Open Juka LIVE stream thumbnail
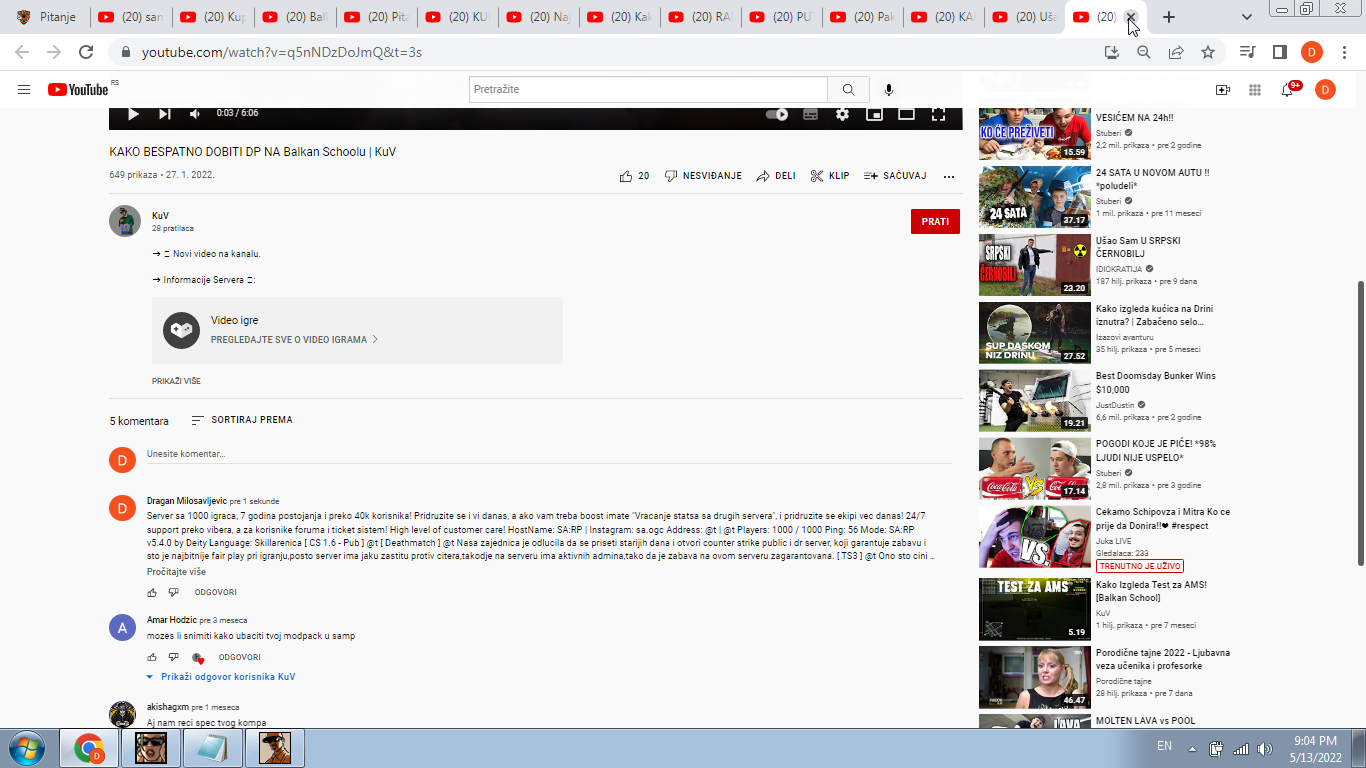 point(1034,536)
